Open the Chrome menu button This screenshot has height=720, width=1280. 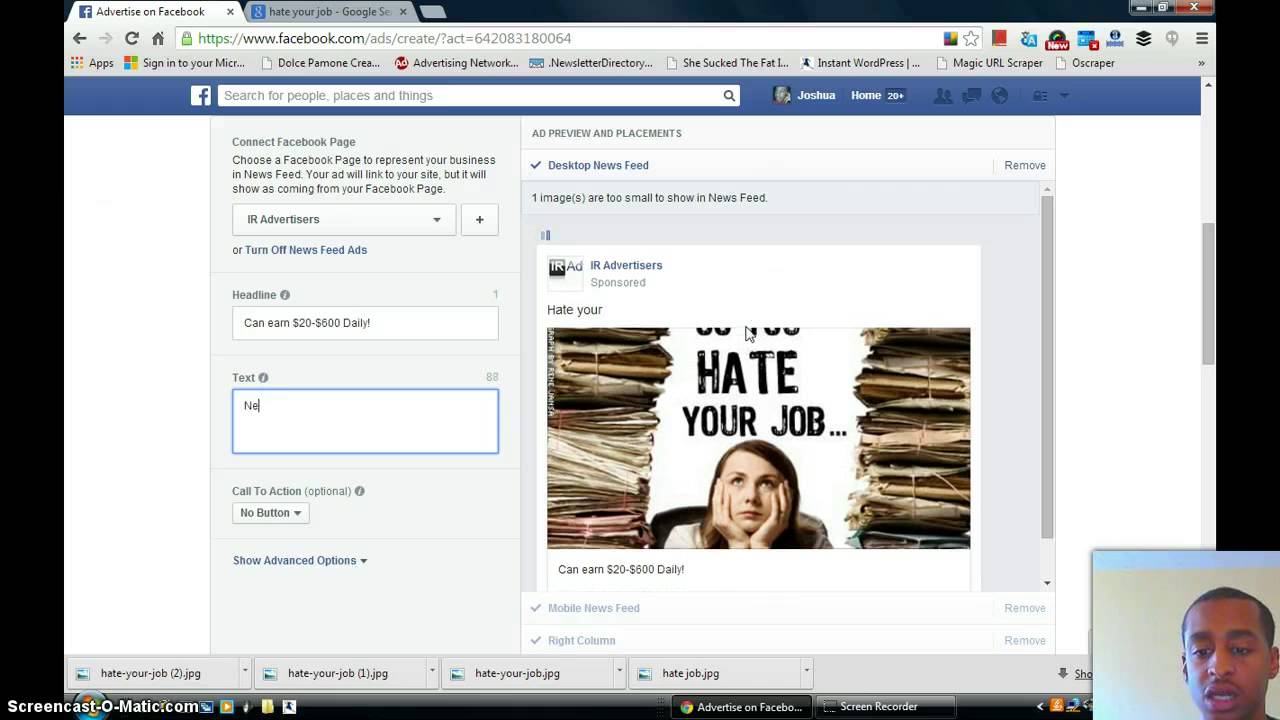[x=1202, y=38]
